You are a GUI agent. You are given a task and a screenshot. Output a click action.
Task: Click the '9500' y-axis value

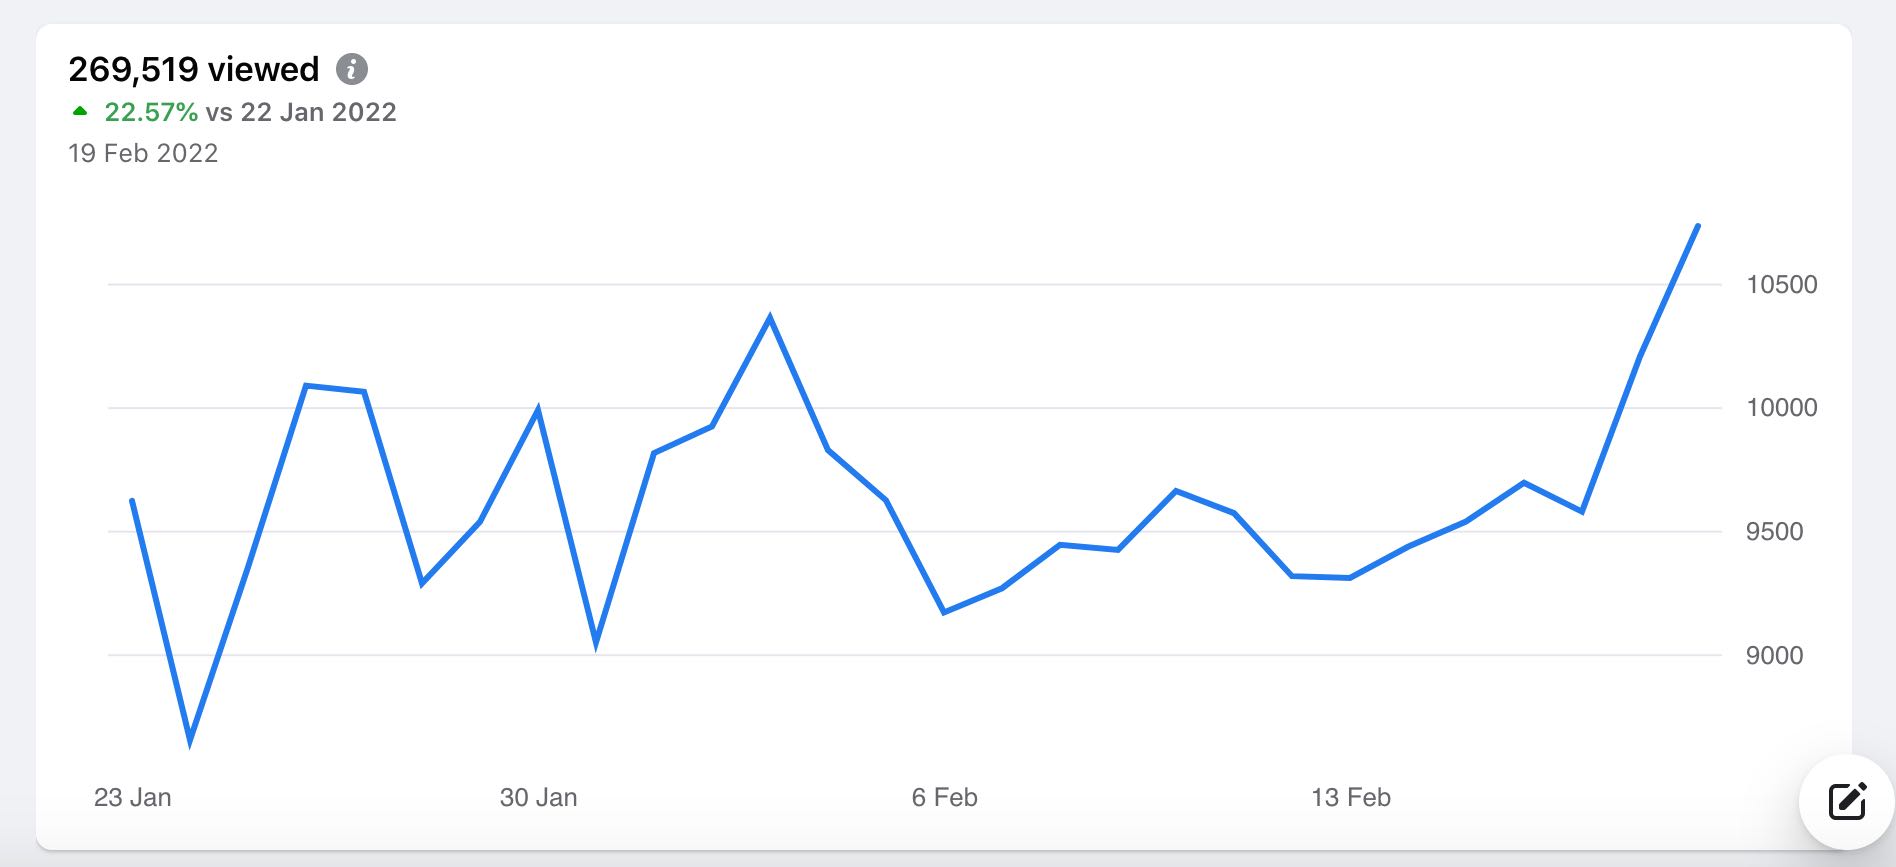coord(1775,532)
